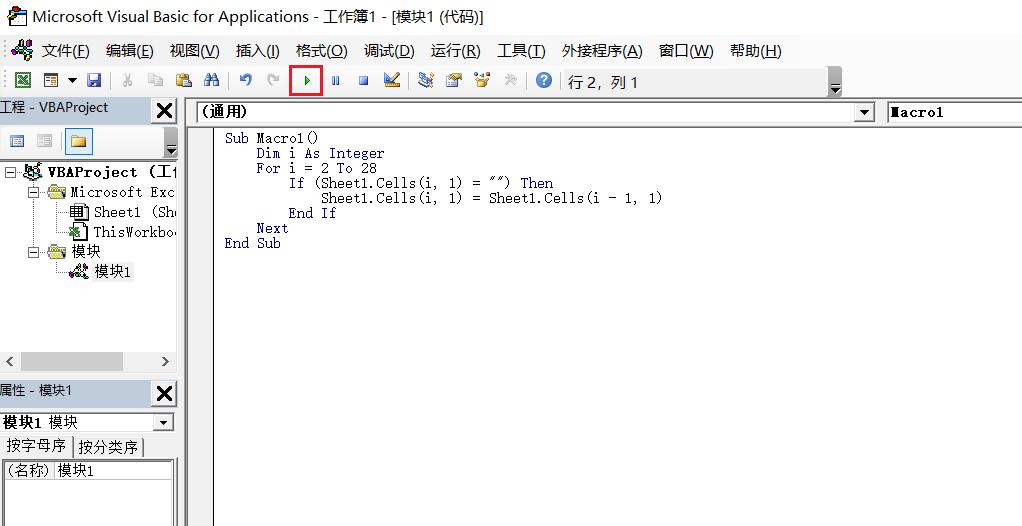Click the Insert UserForm toolbar icon
Image resolution: width=1022 pixels, height=526 pixels.
pos(51,80)
